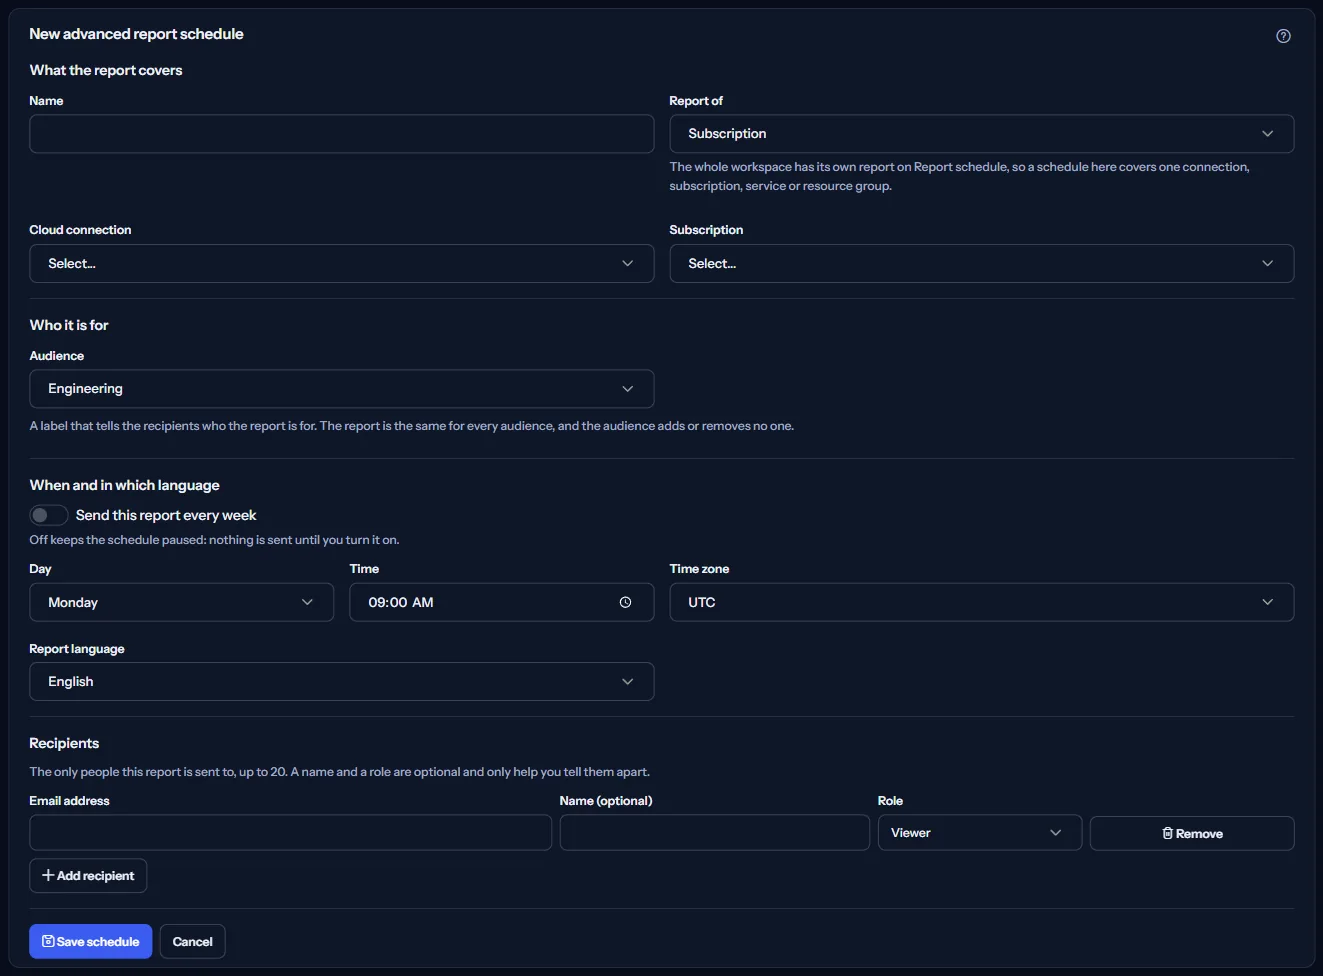This screenshot has height=976, width=1323.
Task: Click the clock icon in Time field
Action: 625,602
